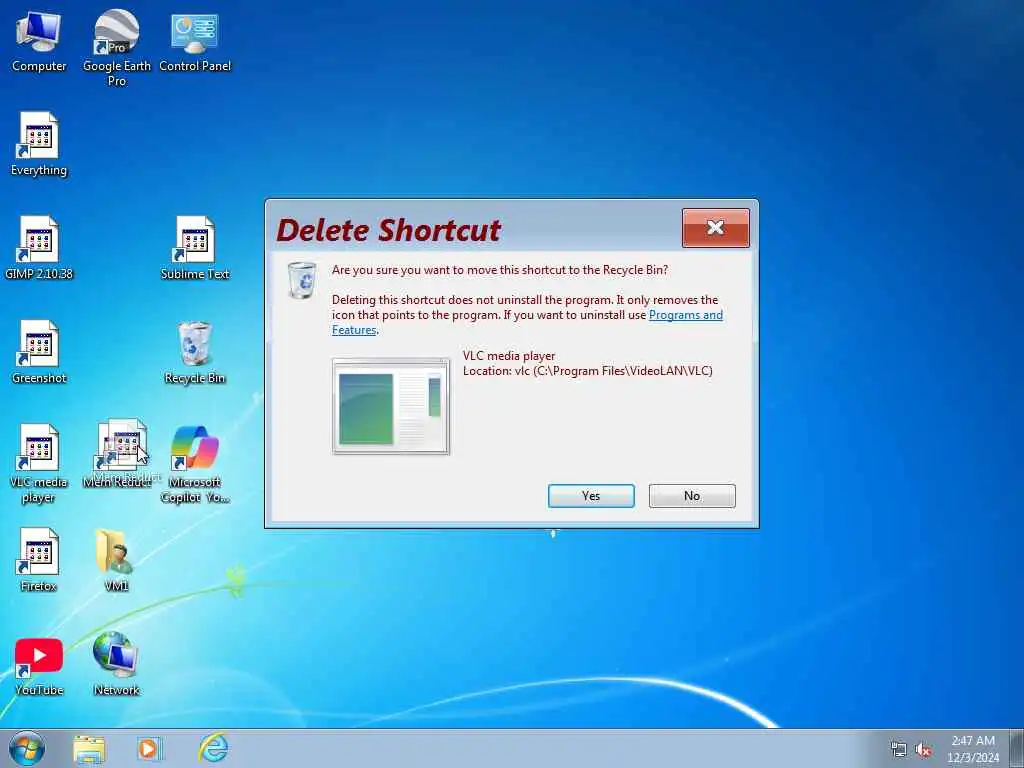Select the Mem Reduct shortcut icon
This screenshot has height=768, width=1024.
[118, 455]
